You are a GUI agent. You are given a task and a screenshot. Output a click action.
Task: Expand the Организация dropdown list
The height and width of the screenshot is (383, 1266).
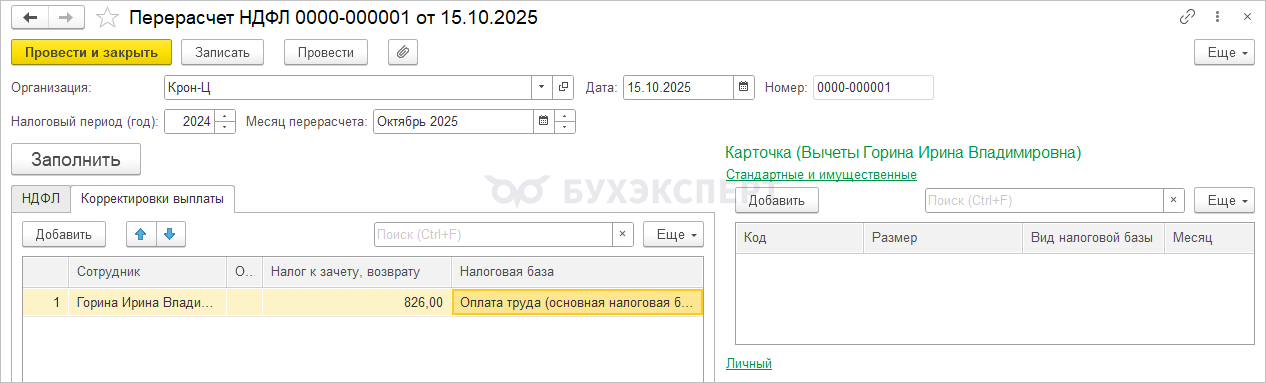[541, 88]
